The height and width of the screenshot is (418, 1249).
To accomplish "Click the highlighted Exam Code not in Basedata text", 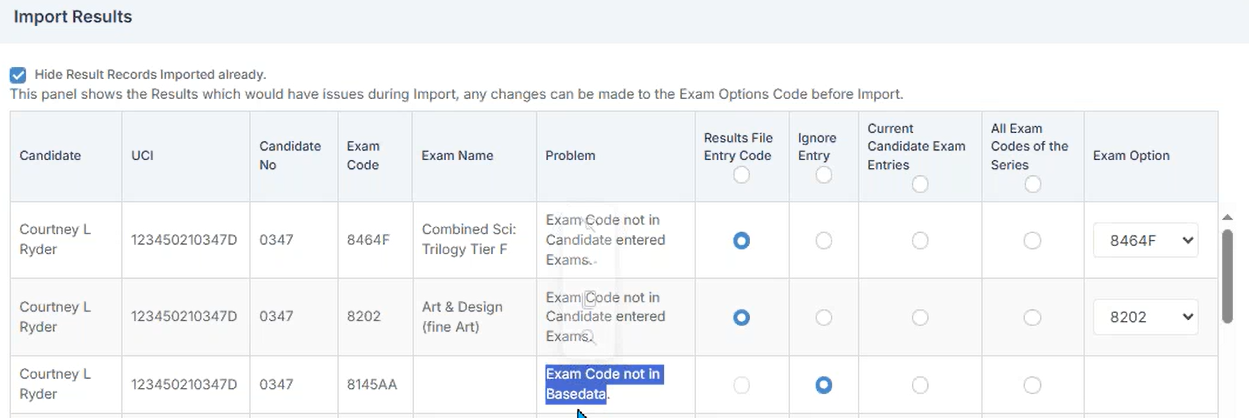I will click(603, 384).
